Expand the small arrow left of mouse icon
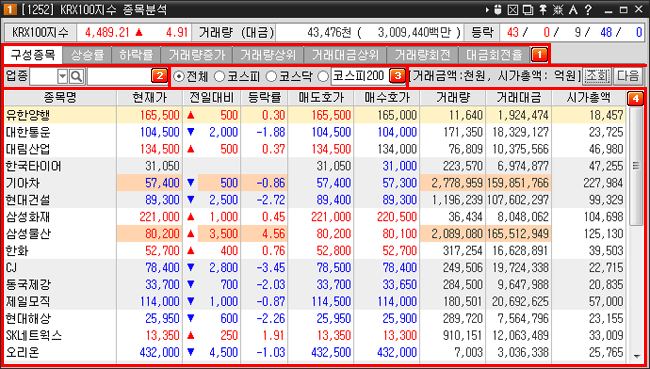Screen dimensions: 650x369 pyautogui.click(x=487, y=10)
